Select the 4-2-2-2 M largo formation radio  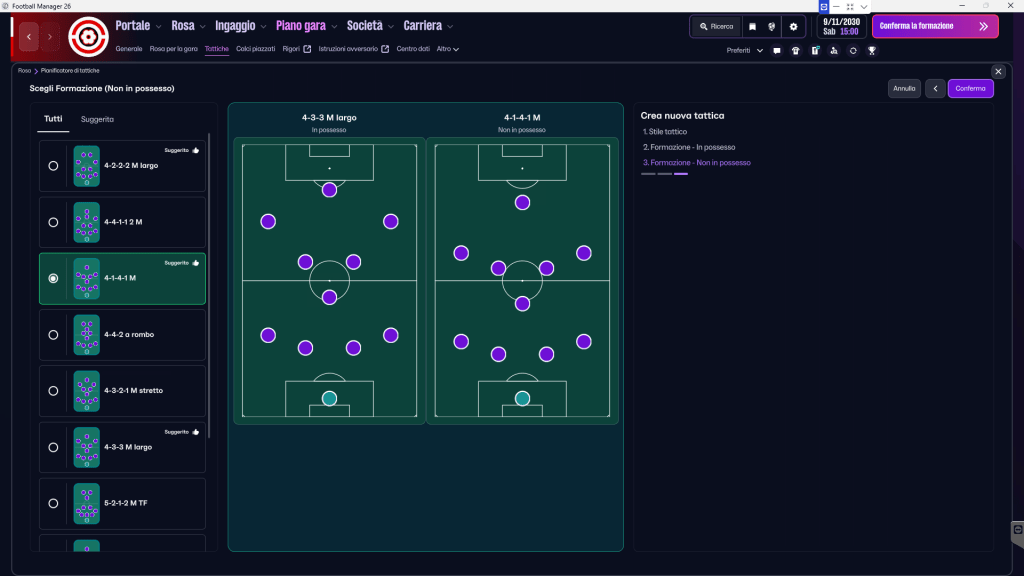[x=53, y=166]
